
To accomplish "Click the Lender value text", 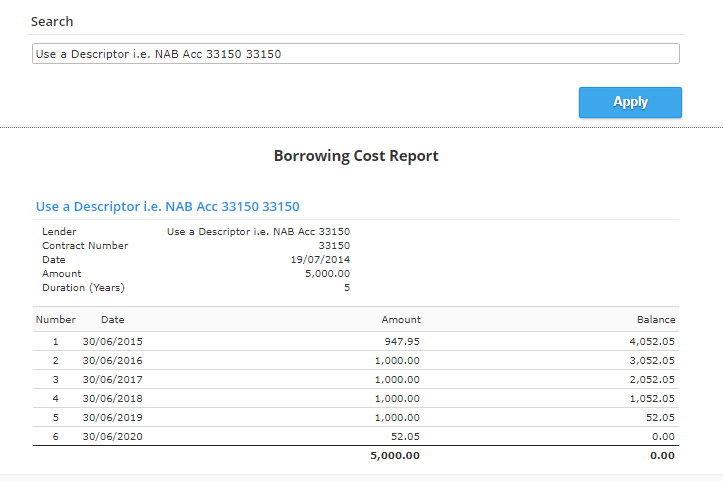I will [x=258, y=232].
